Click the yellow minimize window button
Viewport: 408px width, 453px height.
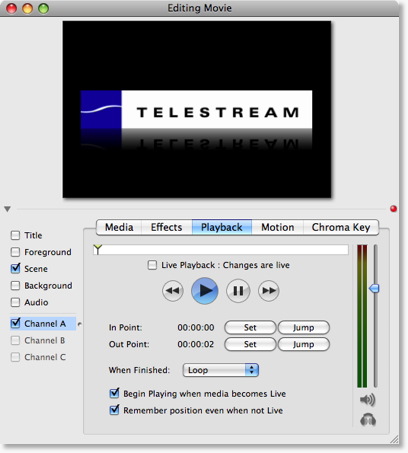click(x=27, y=8)
